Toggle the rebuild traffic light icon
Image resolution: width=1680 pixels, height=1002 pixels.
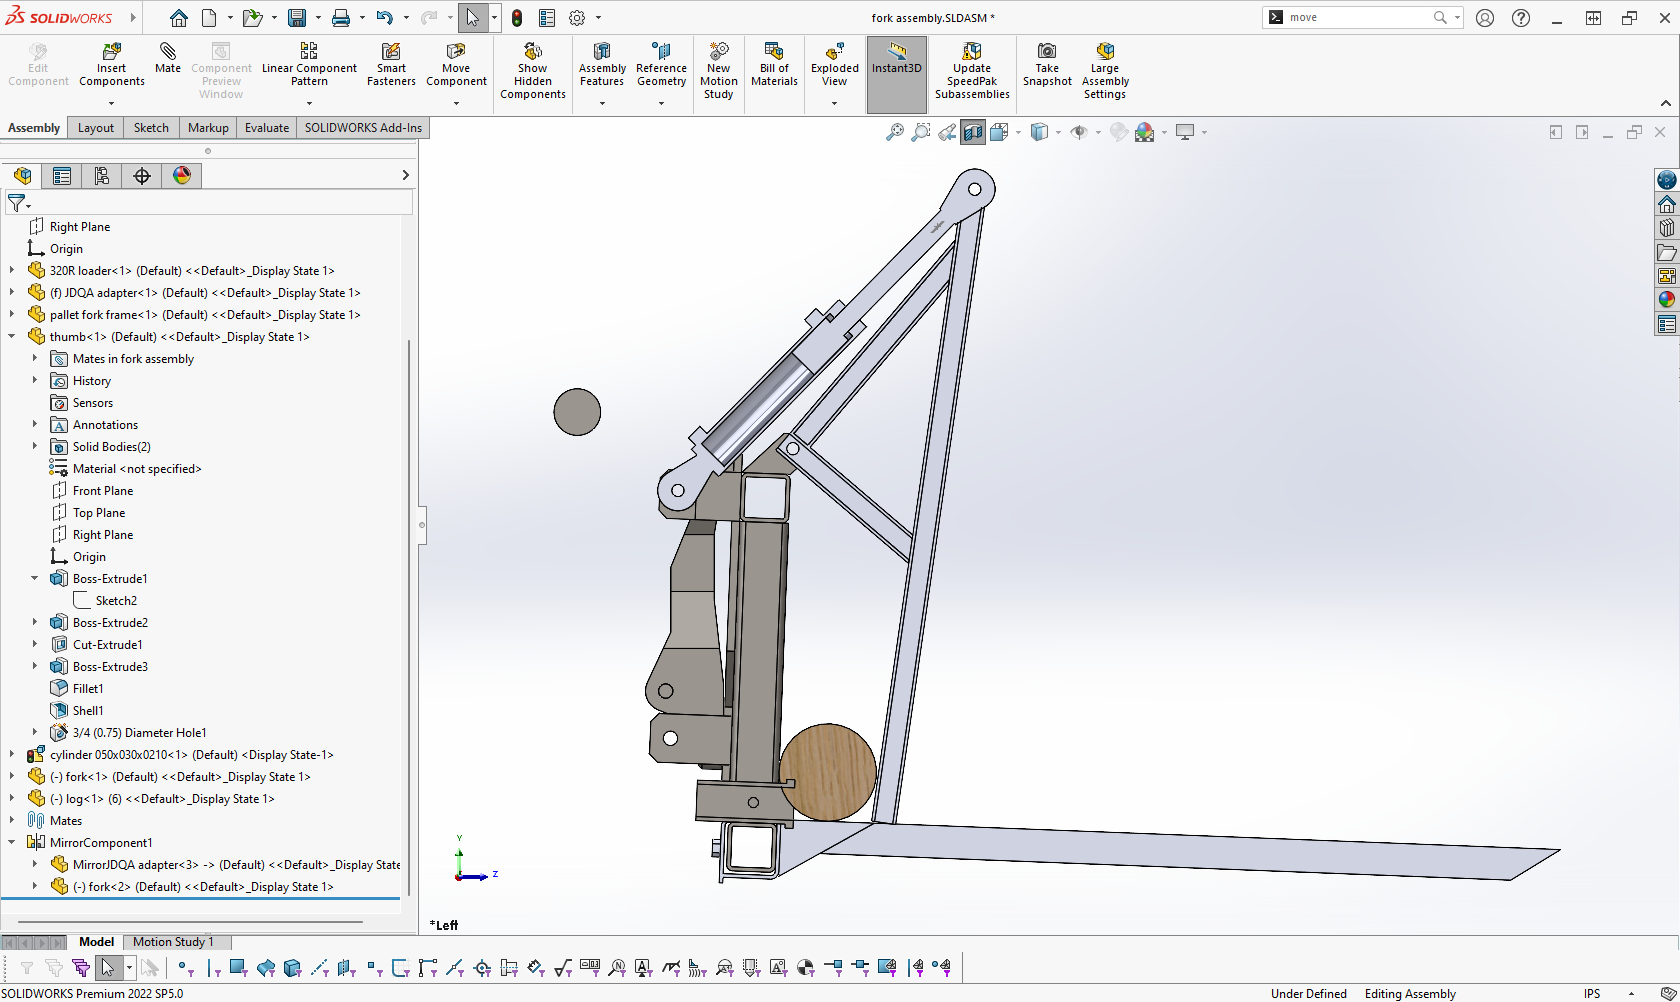517,18
